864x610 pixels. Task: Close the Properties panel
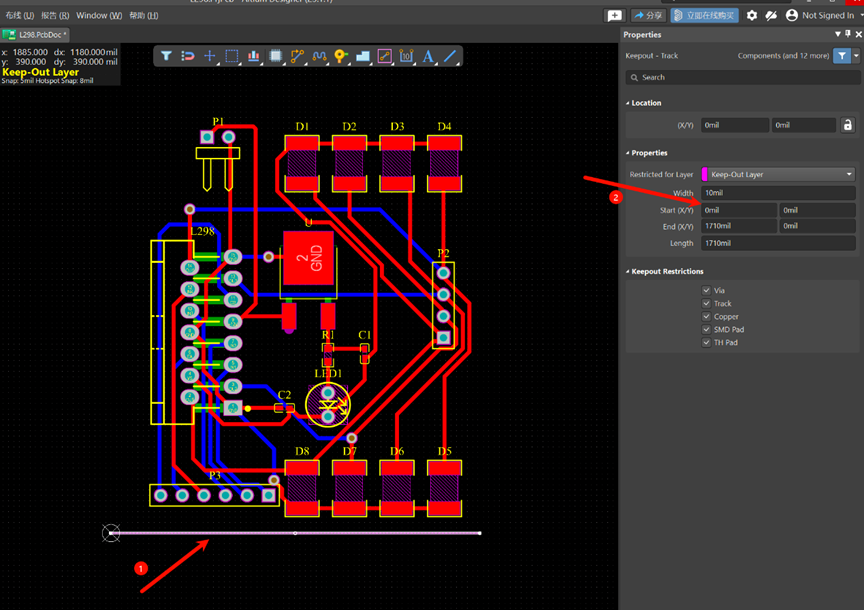858,34
